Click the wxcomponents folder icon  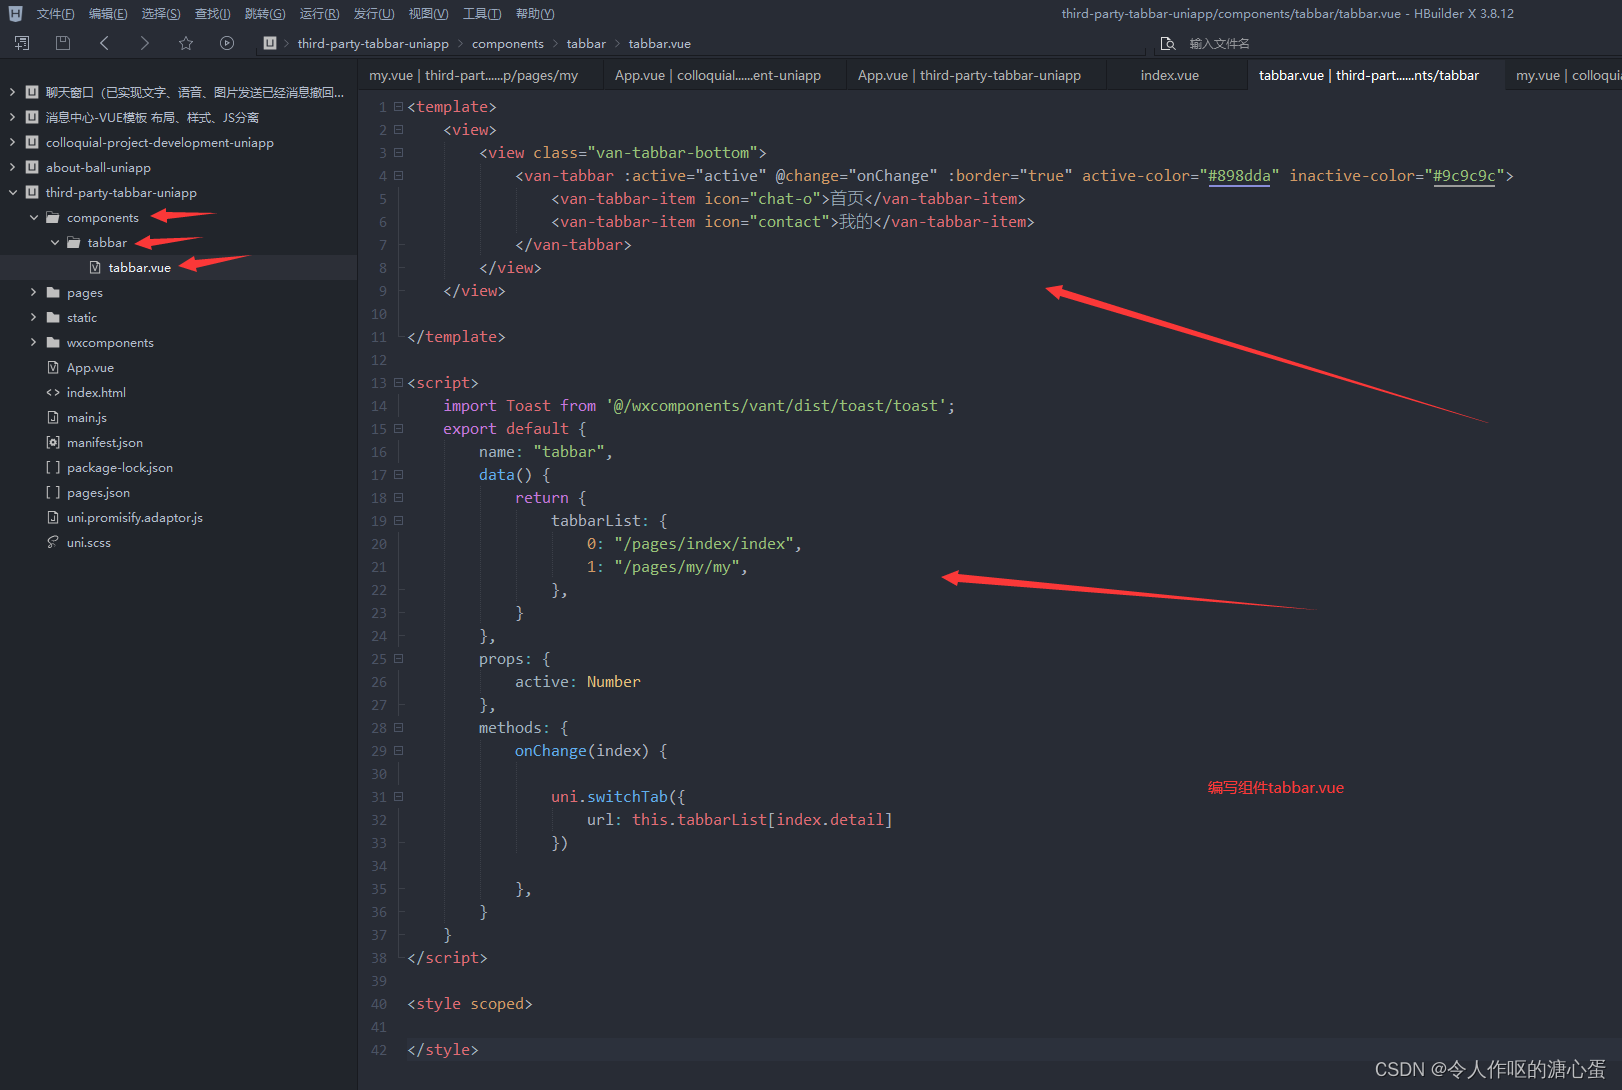(x=53, y=342)
